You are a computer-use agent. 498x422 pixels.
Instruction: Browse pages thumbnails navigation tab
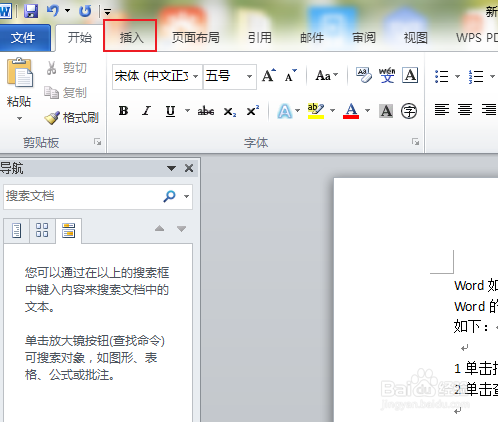coord(42,230)
